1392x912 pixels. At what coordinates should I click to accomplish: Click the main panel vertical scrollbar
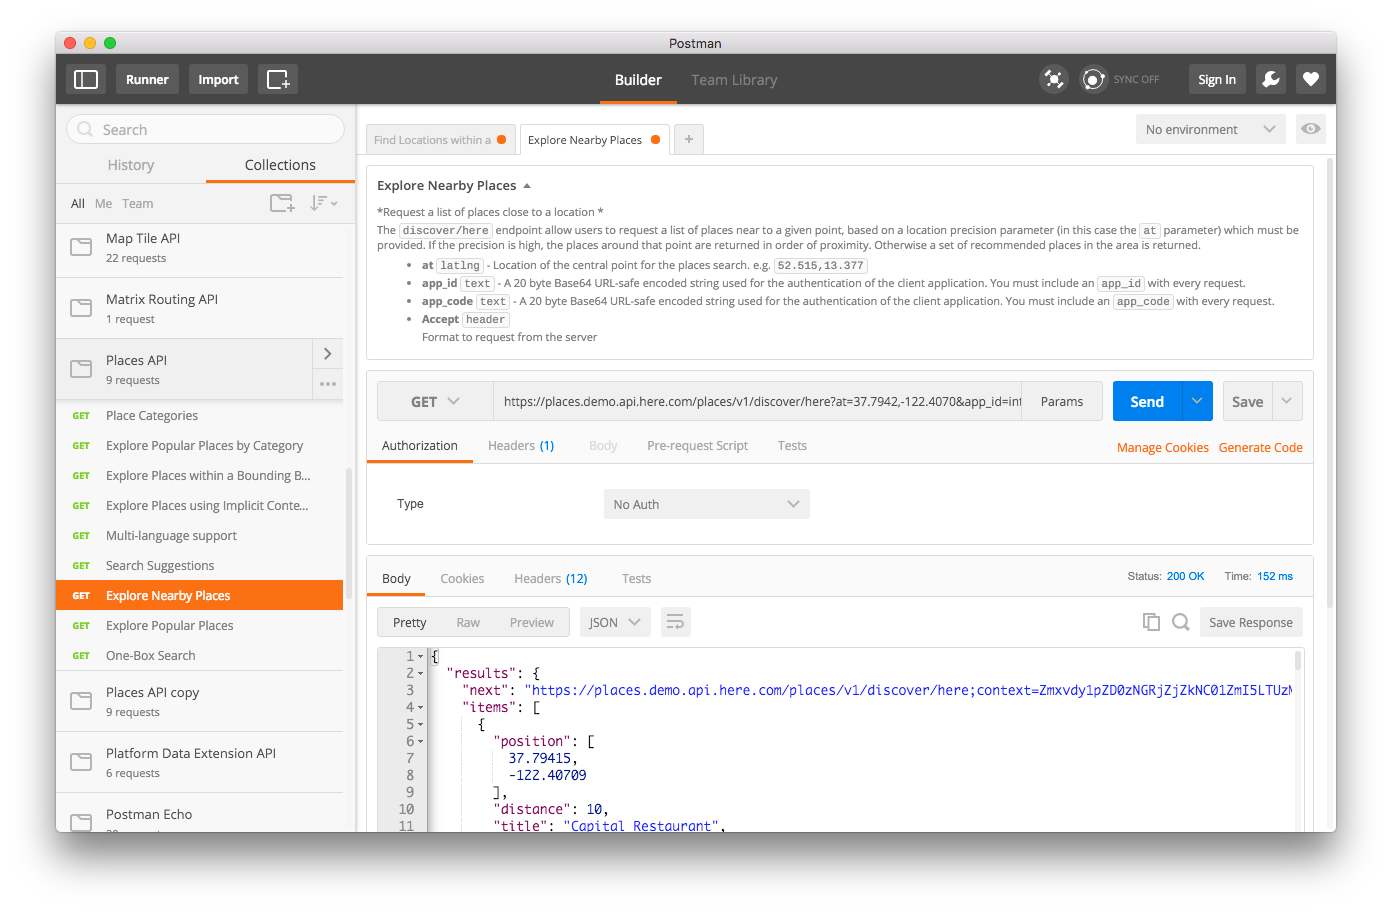tap(1330, 382)
